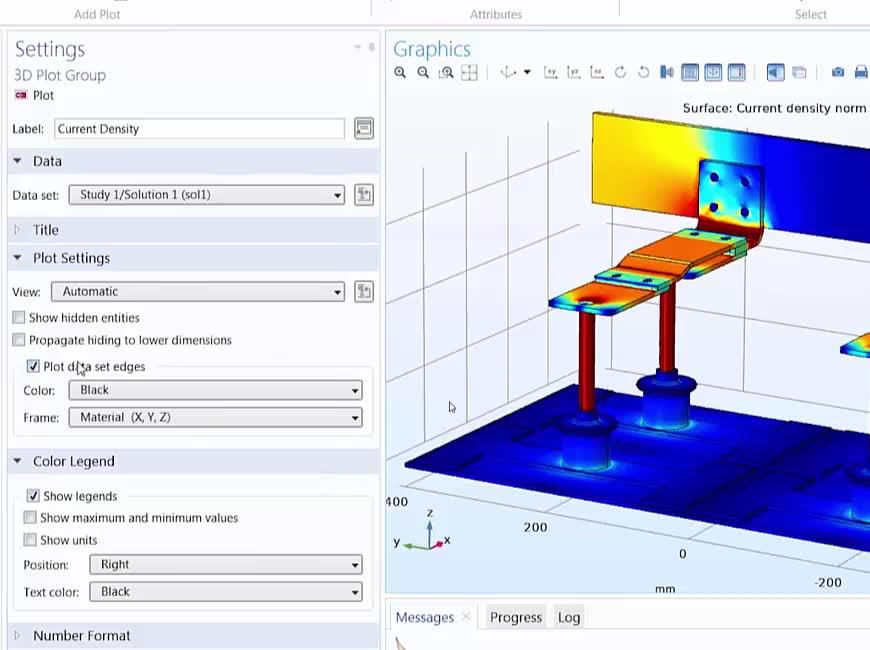Uncheck Plot data set edges

(33, 366)
